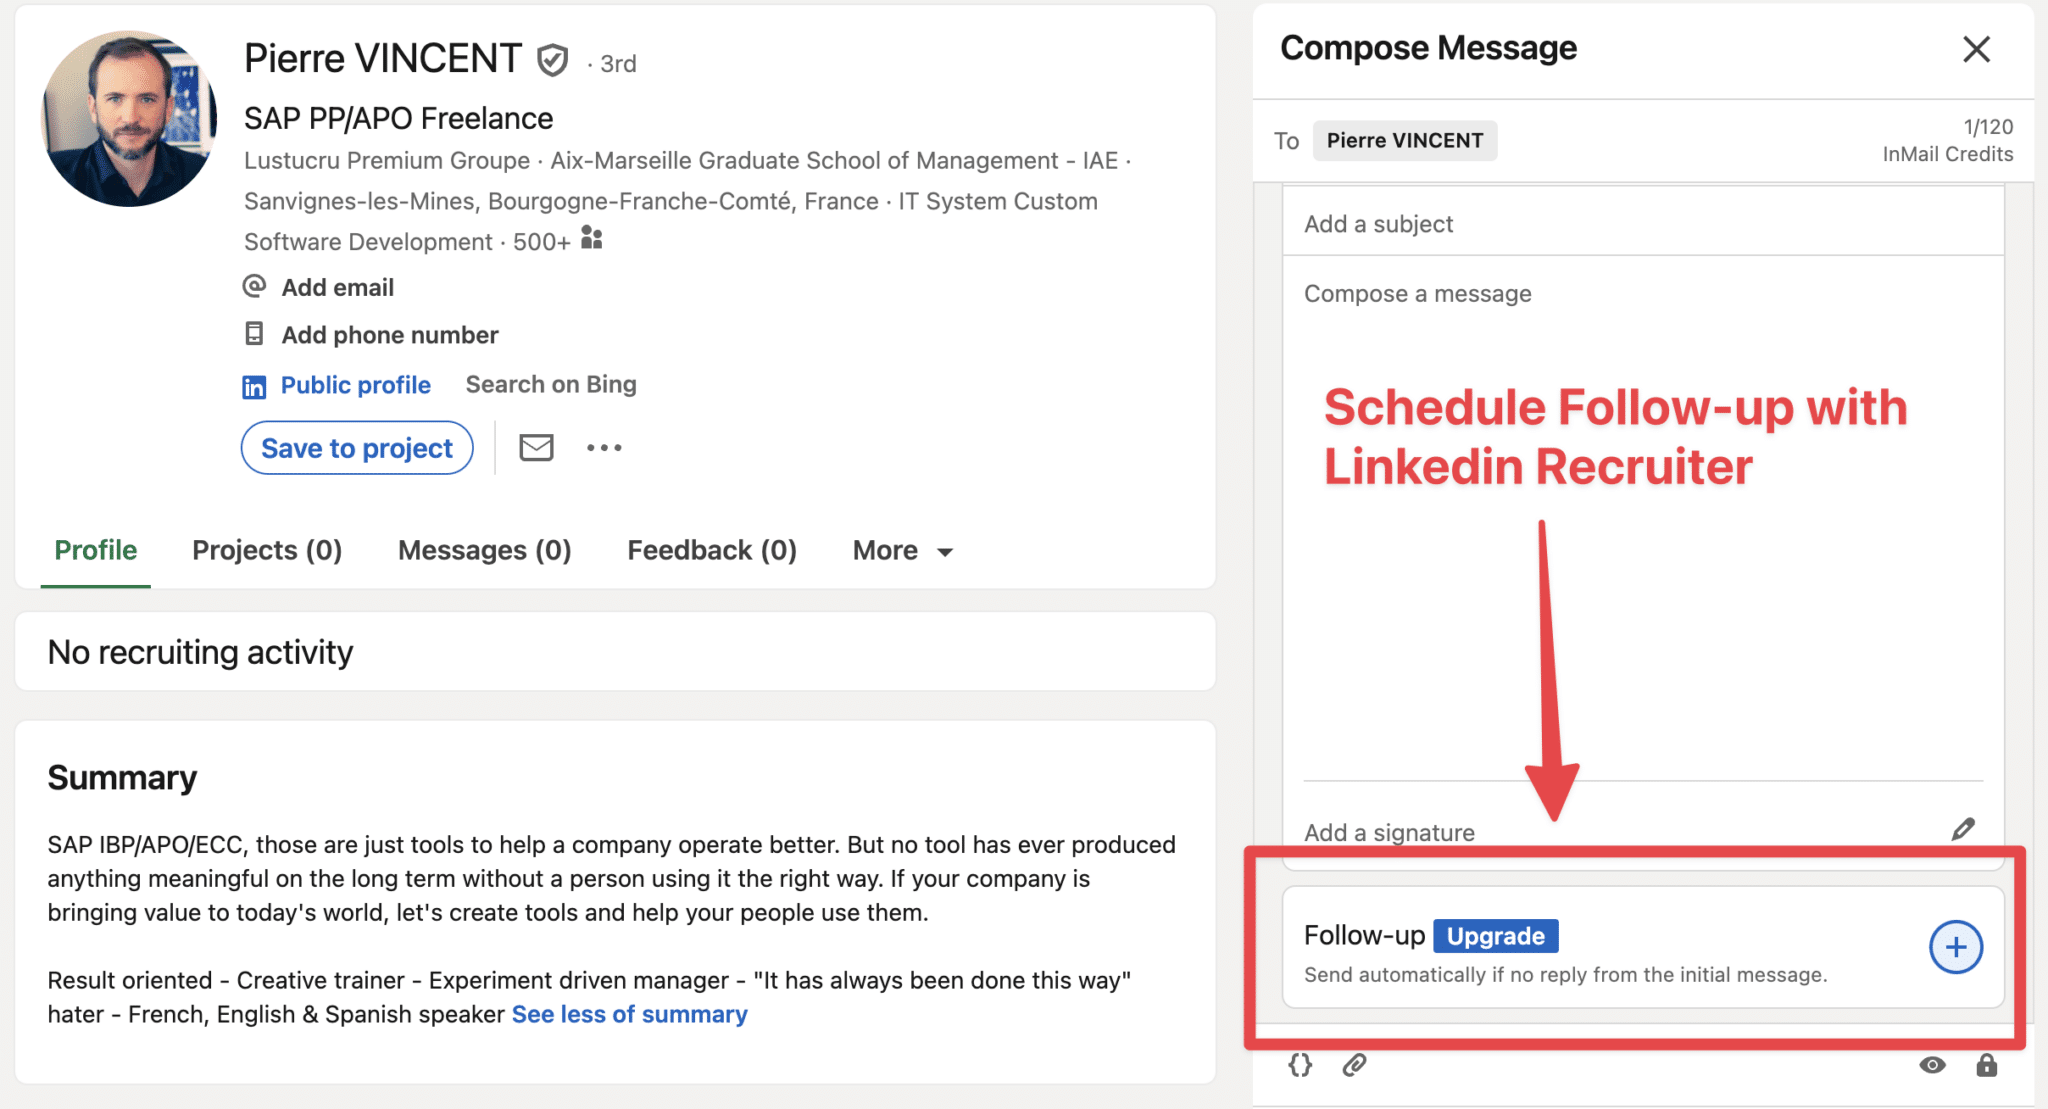Collapse the summary via See less of summary
Image resolution: width=2048 pixels, height=1109 pixels.
(628, 1013)
